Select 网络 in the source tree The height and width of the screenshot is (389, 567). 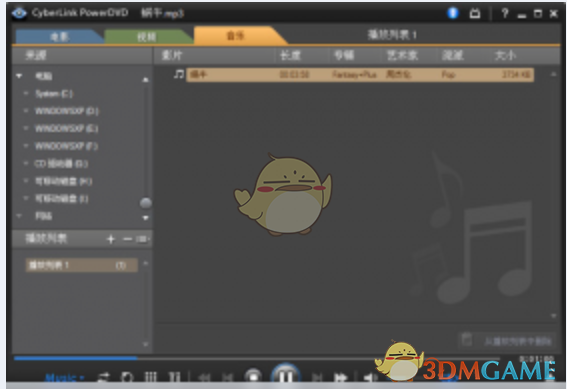pos(44,216)
